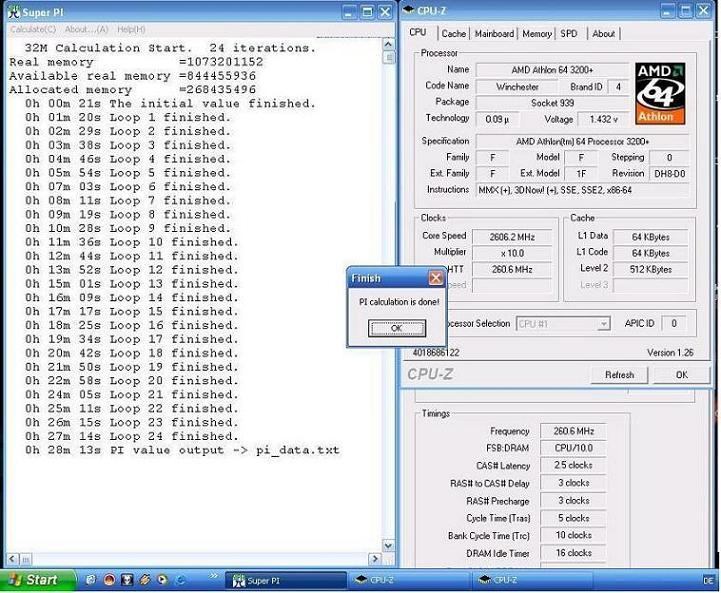Click the Super PI horizontal scroll right arrow
This screenshot has width=721, height=593.
coord(375,559)
